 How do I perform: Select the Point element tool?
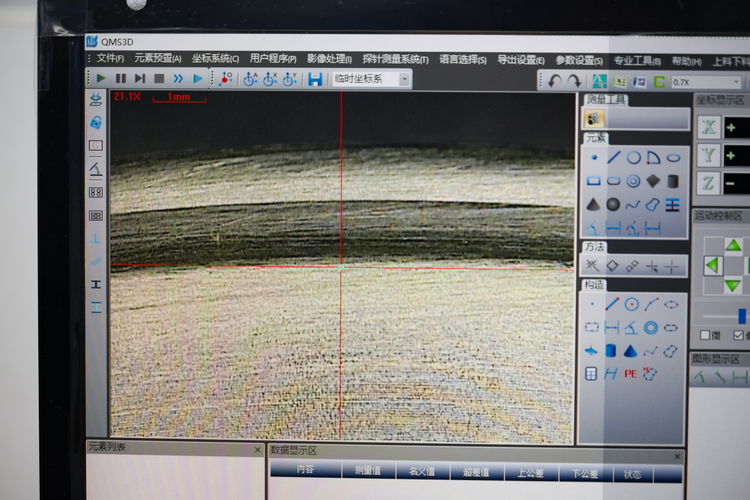594,157
